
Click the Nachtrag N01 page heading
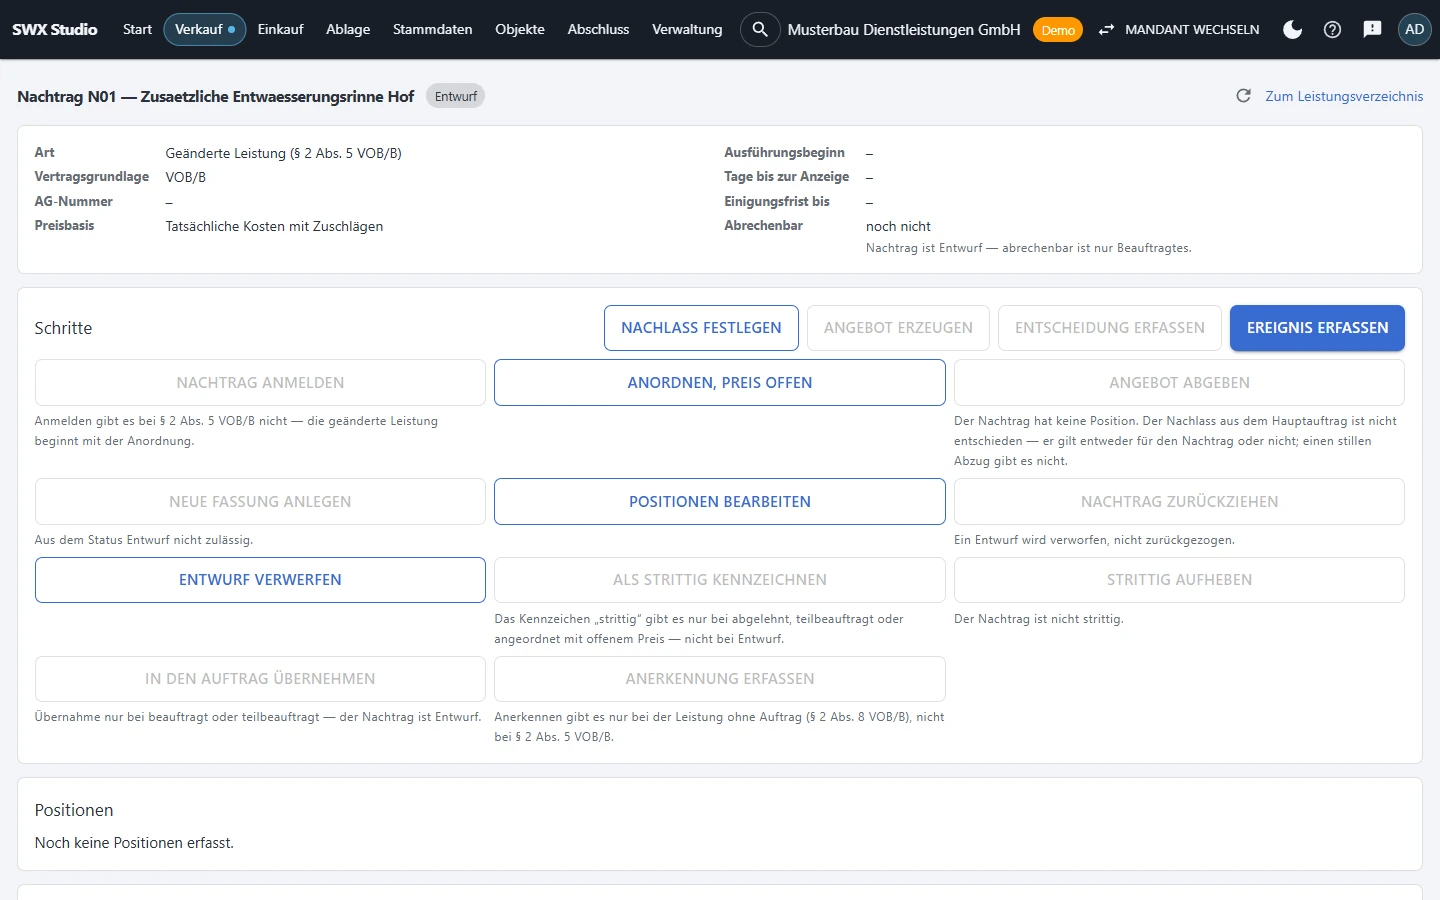pos(216,96)
